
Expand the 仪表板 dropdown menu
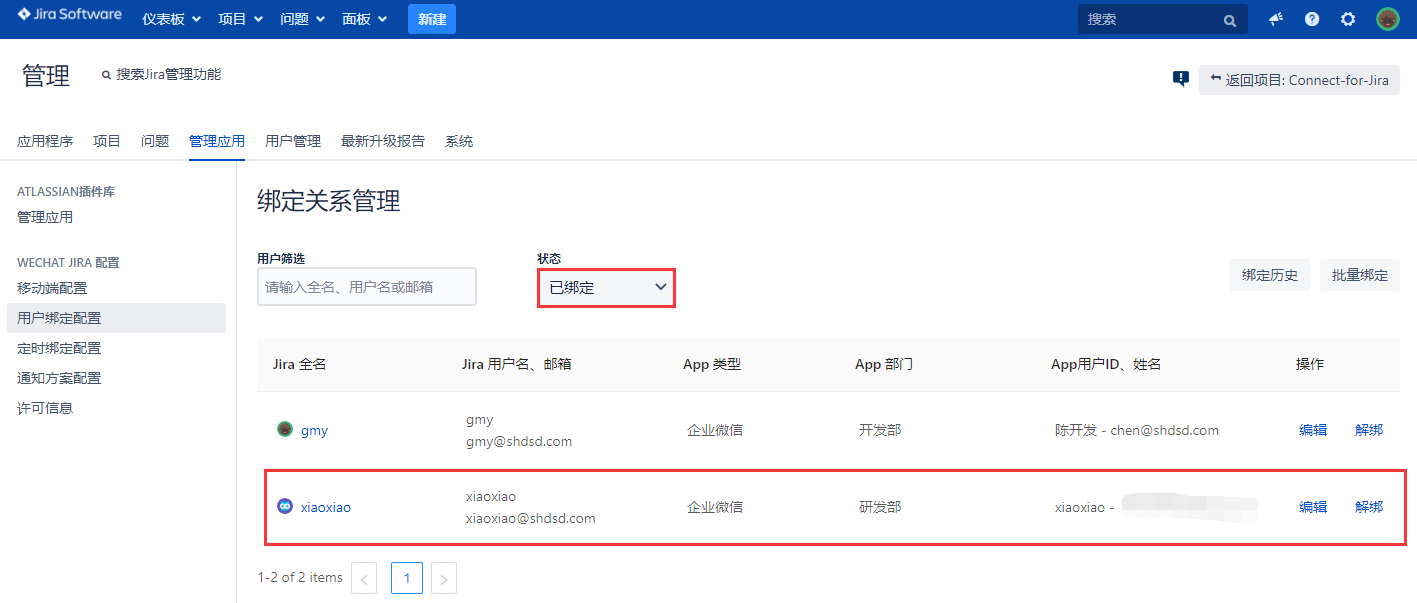171,19
